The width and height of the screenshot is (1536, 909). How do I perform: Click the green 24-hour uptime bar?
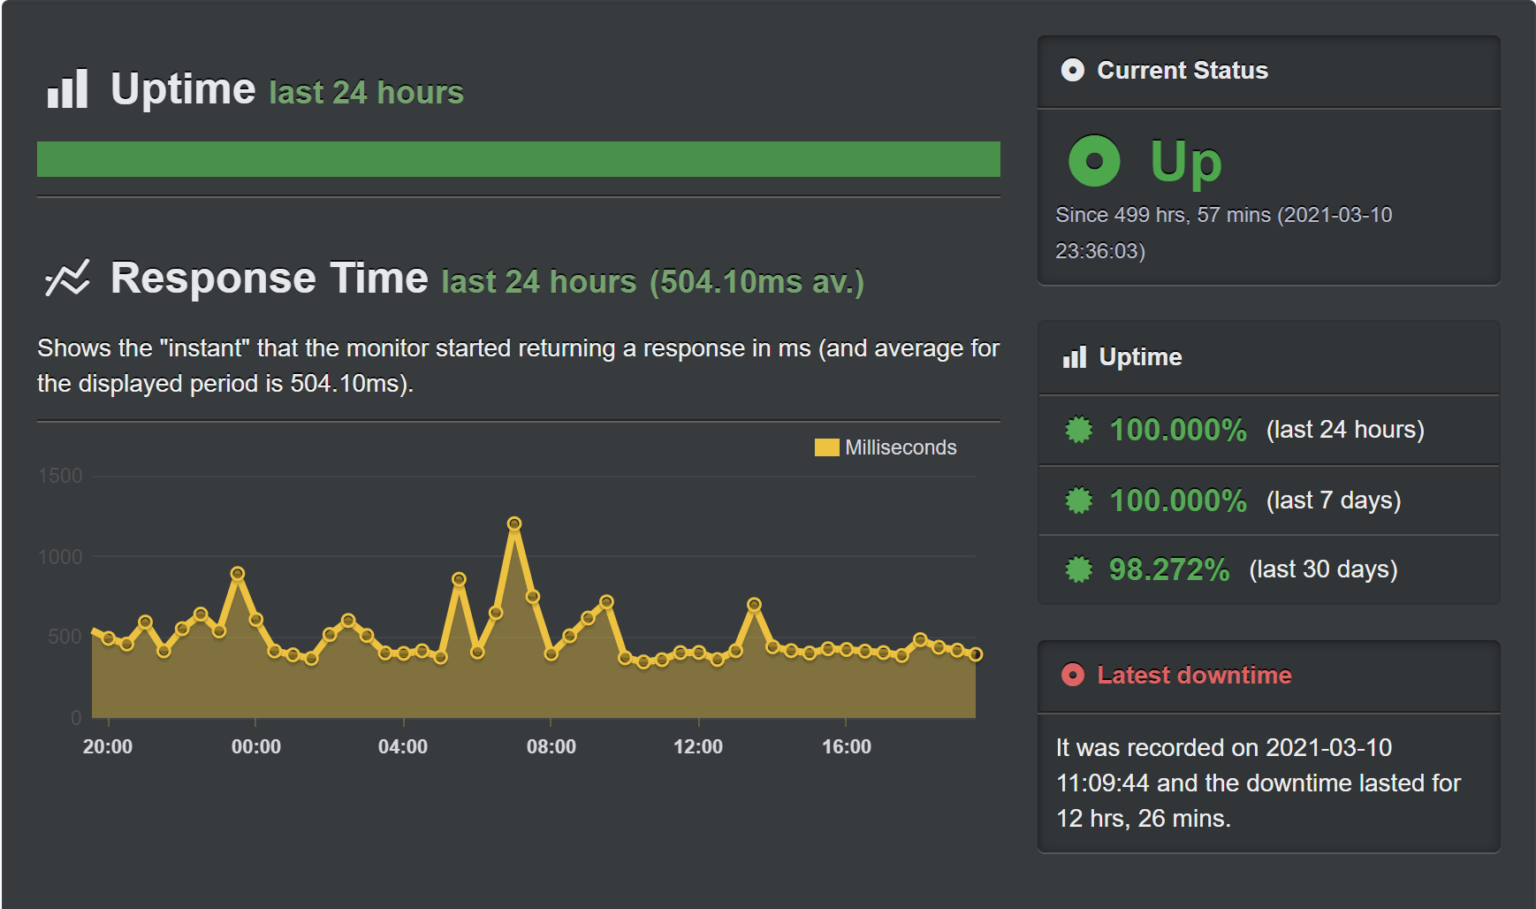coord(518,159)
